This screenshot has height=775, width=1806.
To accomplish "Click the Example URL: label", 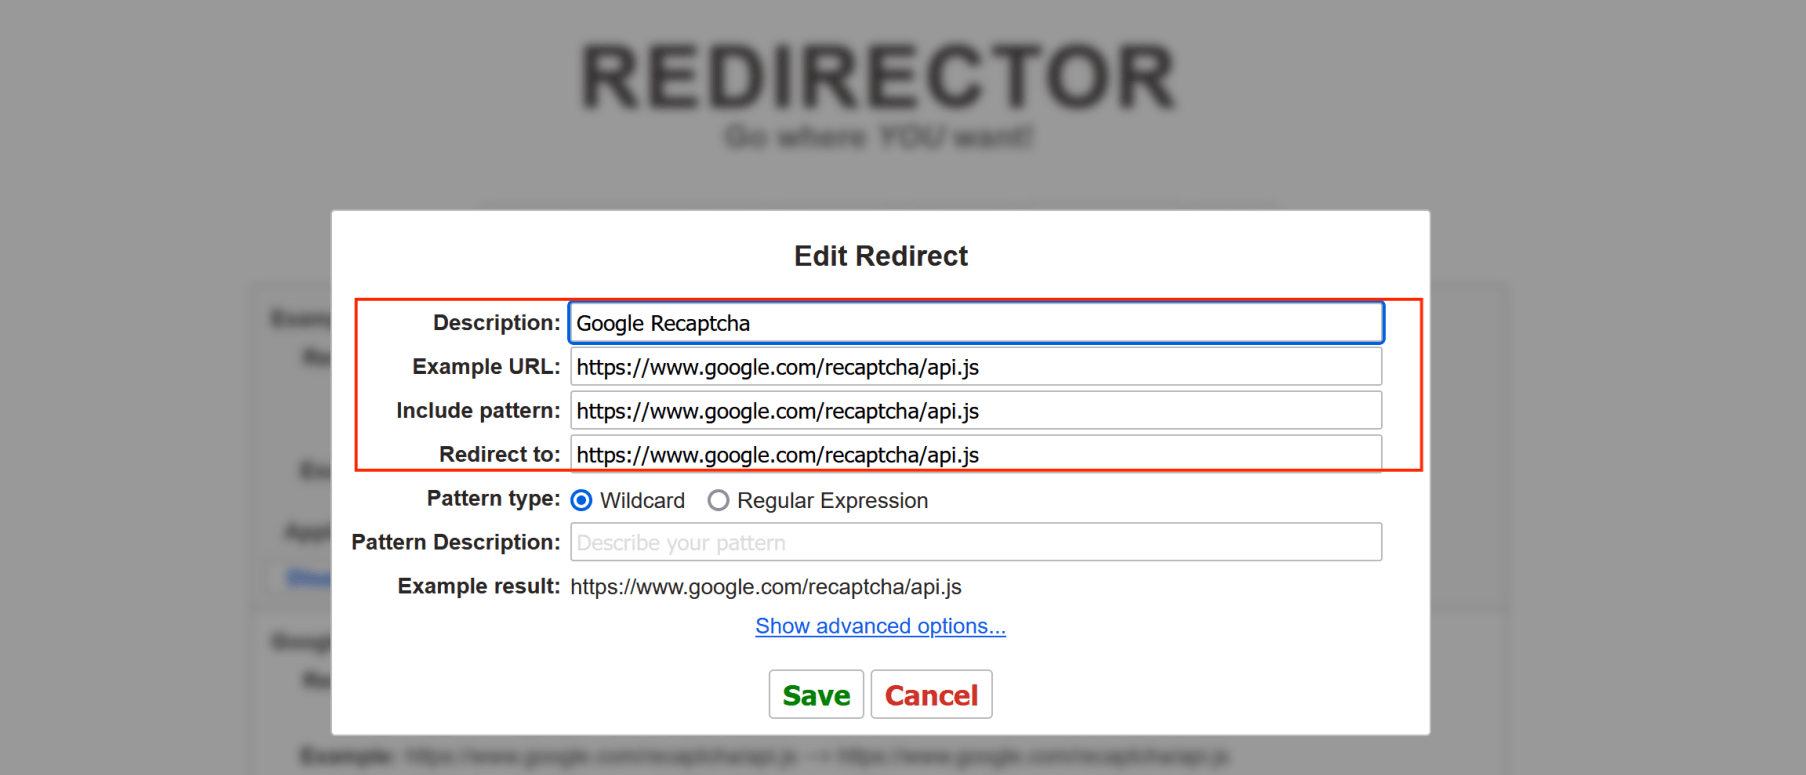I will click(x=486, y=367).
